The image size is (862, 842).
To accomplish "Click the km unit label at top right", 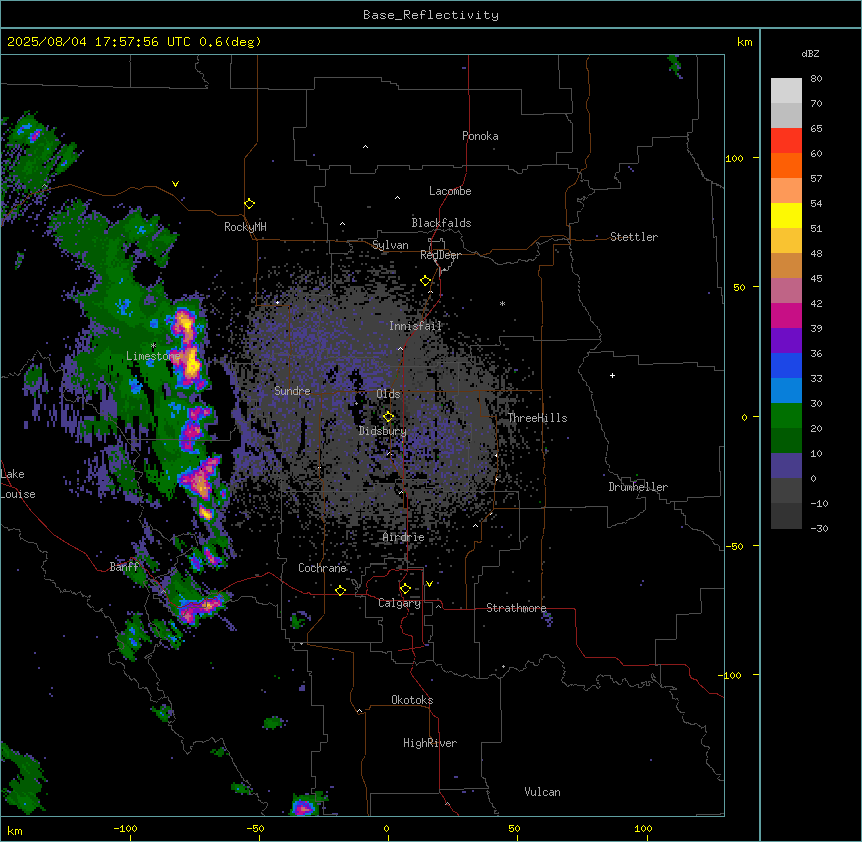I will [745, 42].
